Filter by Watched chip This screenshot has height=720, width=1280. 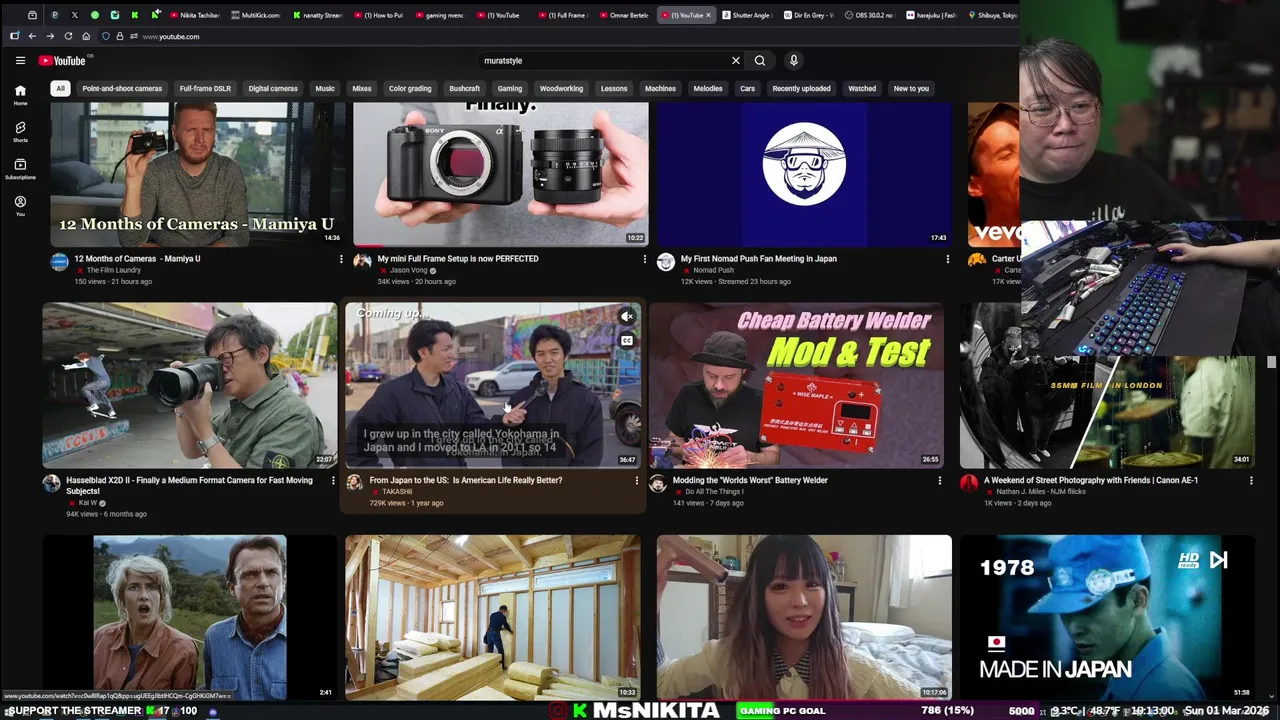click(862, 89)
